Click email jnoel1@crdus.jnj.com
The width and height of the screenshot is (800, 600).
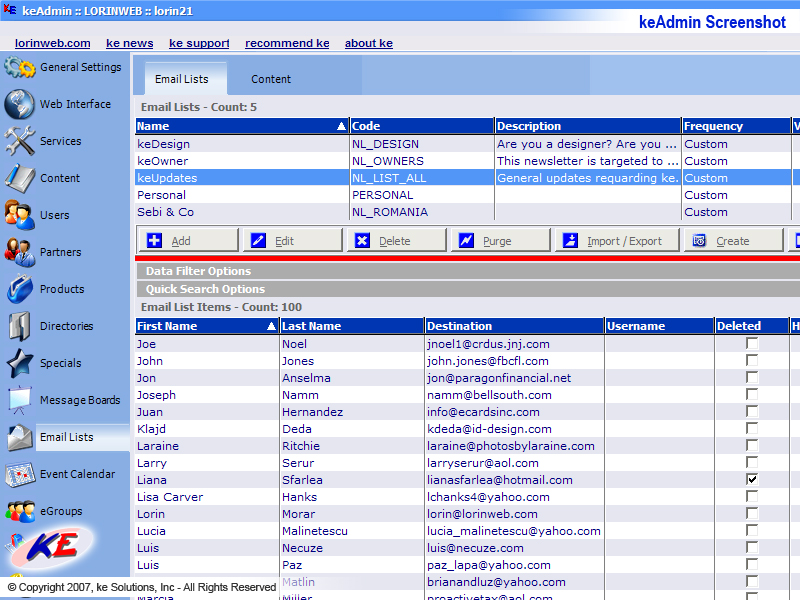(488, 344)
